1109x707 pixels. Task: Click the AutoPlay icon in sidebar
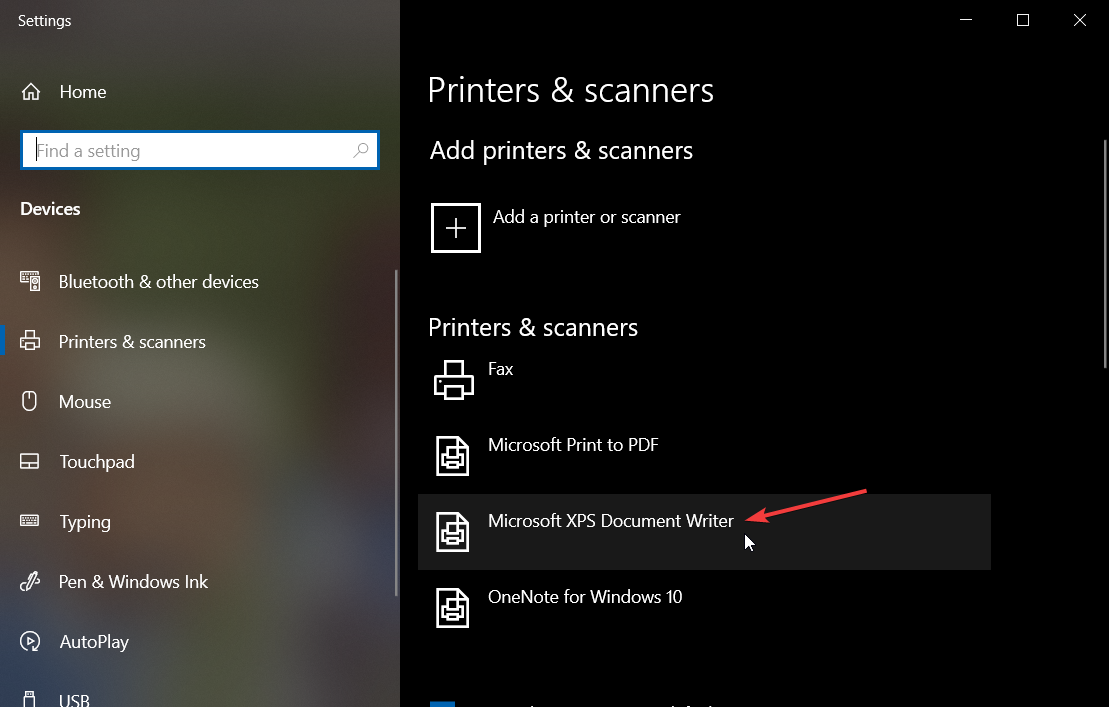30,641
